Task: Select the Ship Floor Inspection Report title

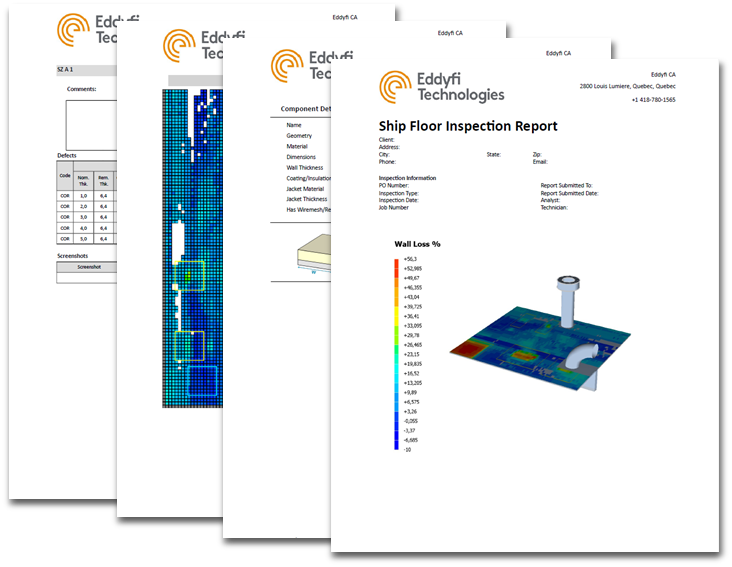Action: pos(468,126)
